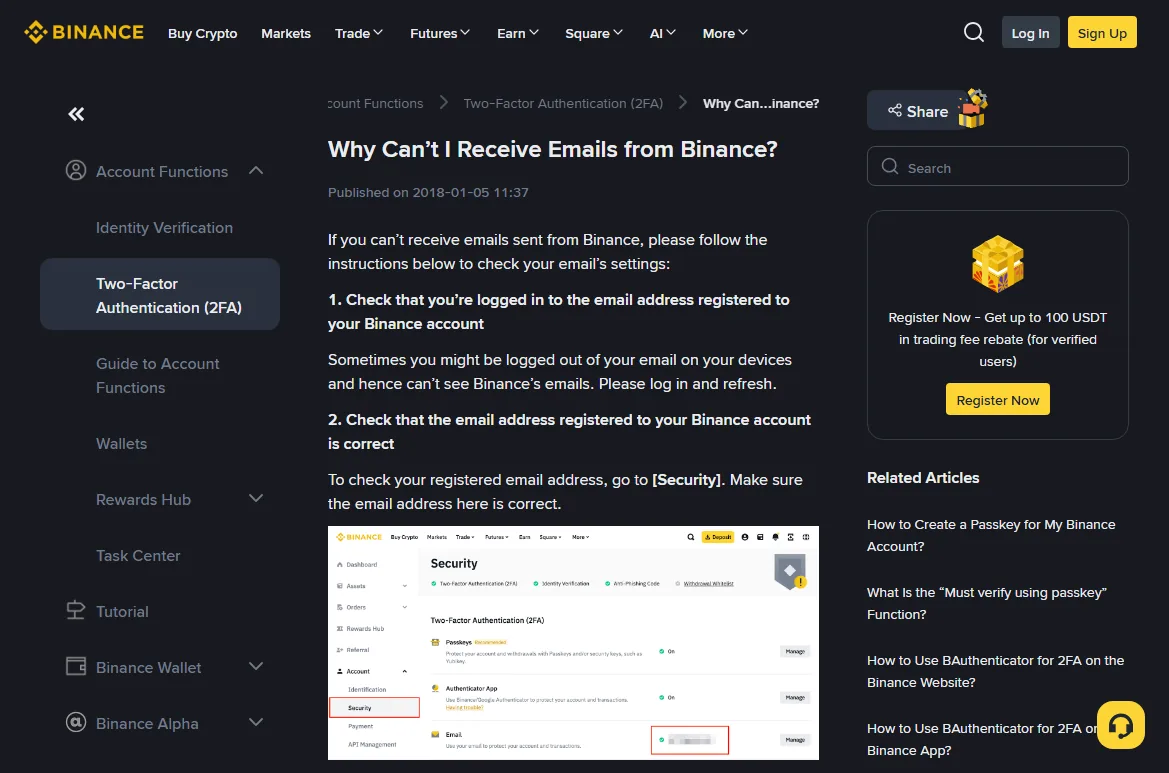The image size is (1169, 773).
Task: Collapse the Account Functions section chevron
Action: [256, 171]
